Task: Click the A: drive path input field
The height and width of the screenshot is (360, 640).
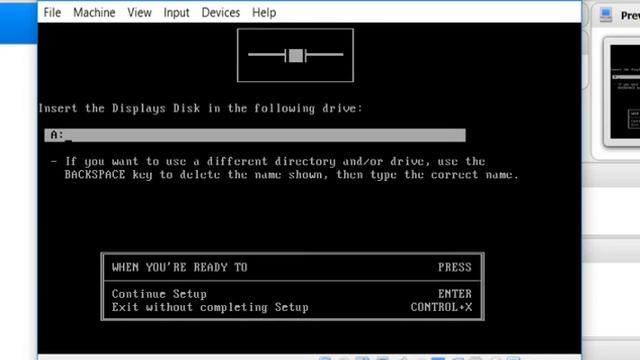Action: click(255, 135)
